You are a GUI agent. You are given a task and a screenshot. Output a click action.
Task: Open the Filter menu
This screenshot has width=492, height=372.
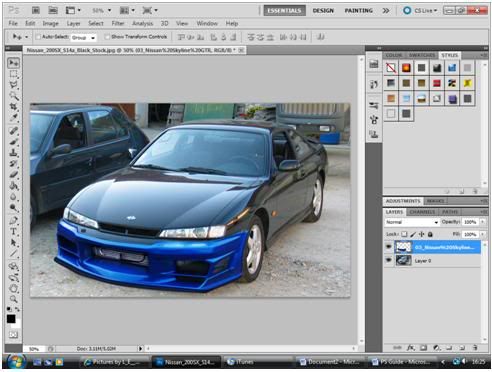point(118,23)
